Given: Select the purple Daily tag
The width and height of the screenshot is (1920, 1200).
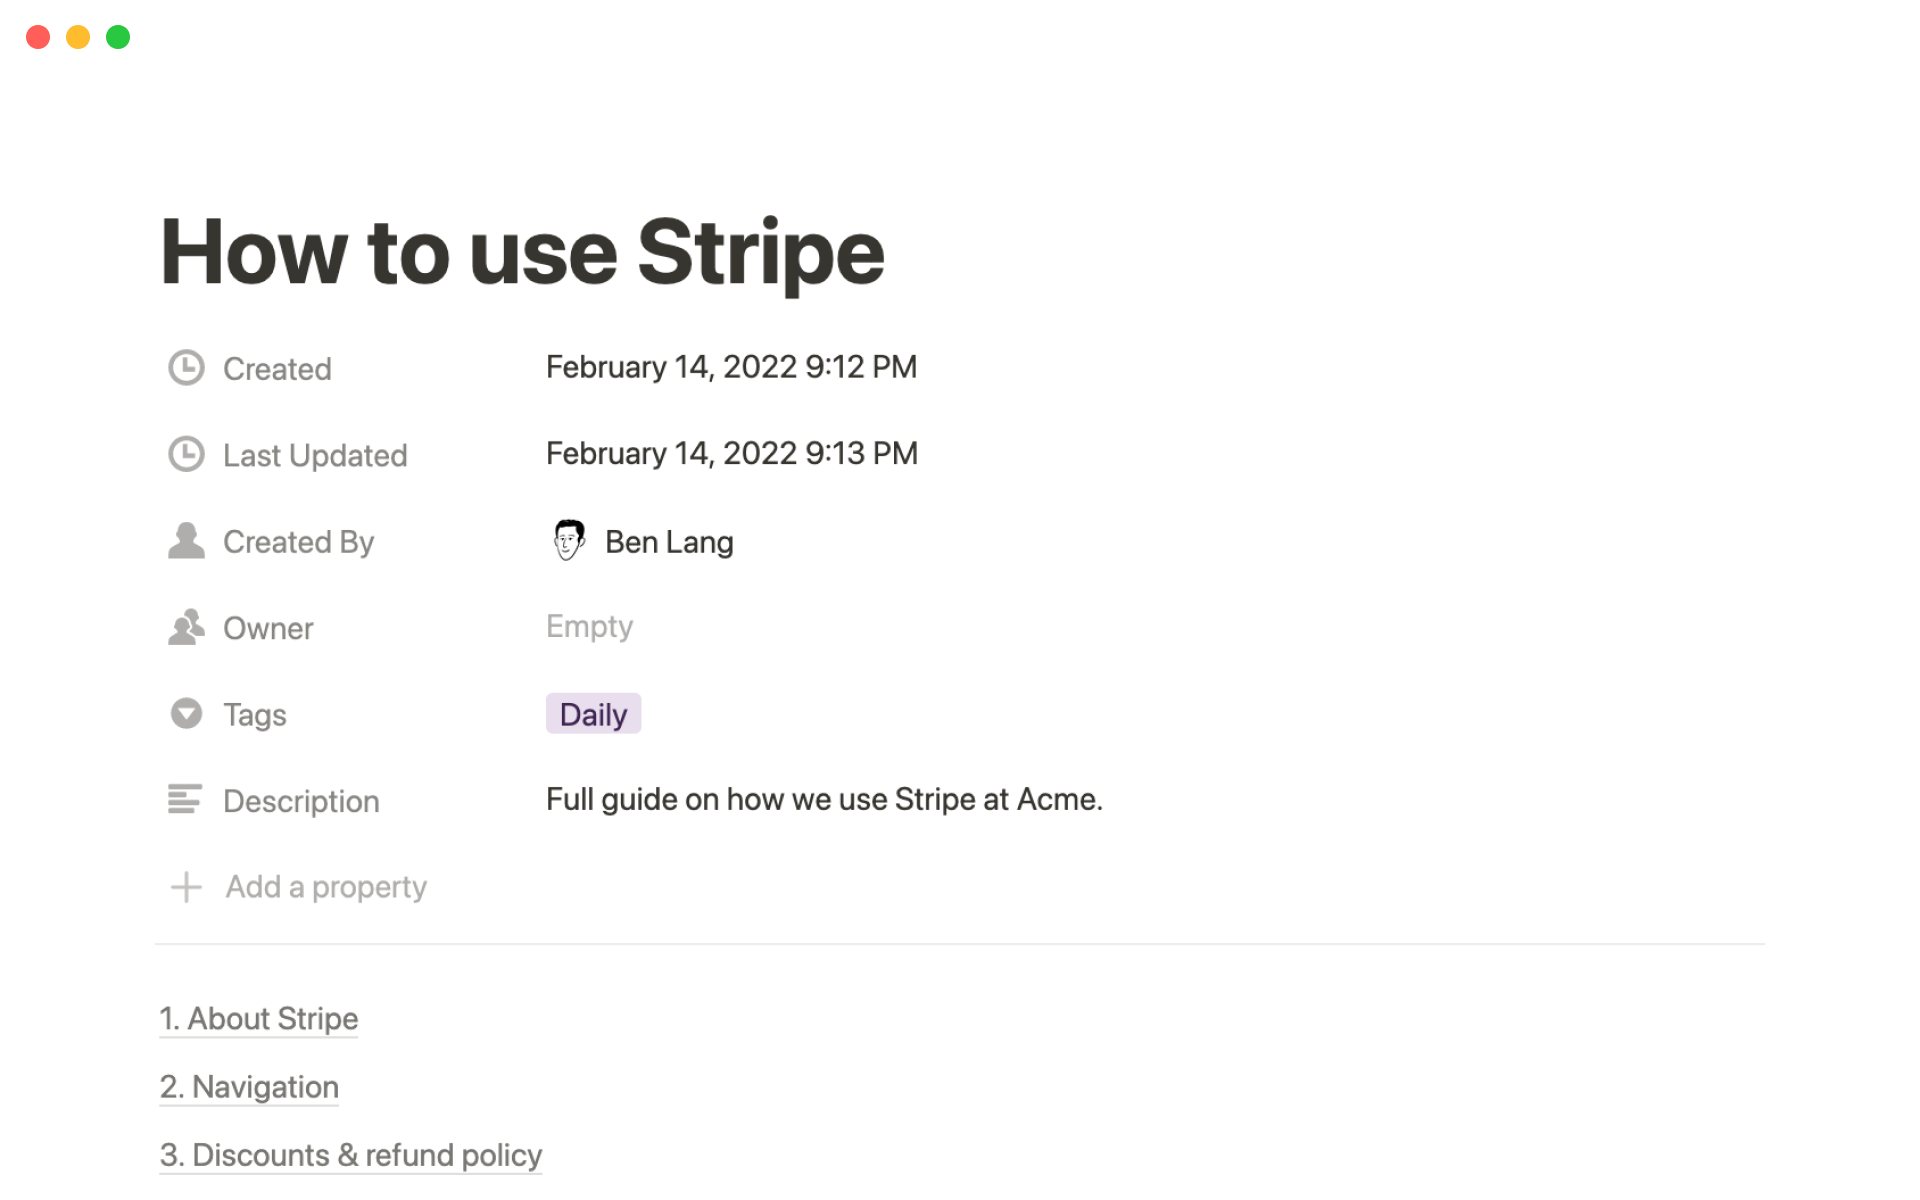Looking at the screenshot, I should 593,714.
